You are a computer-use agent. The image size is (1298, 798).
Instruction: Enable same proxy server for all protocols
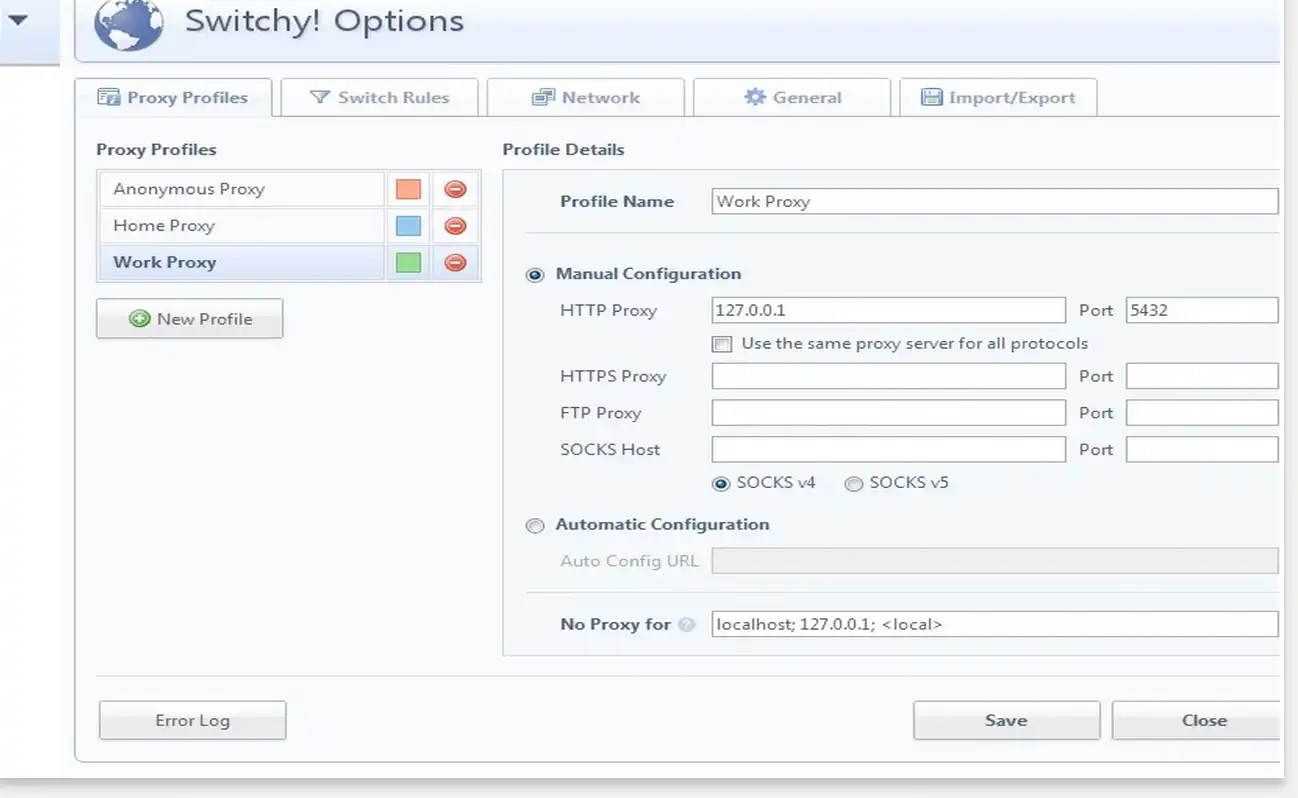[721, 344]
